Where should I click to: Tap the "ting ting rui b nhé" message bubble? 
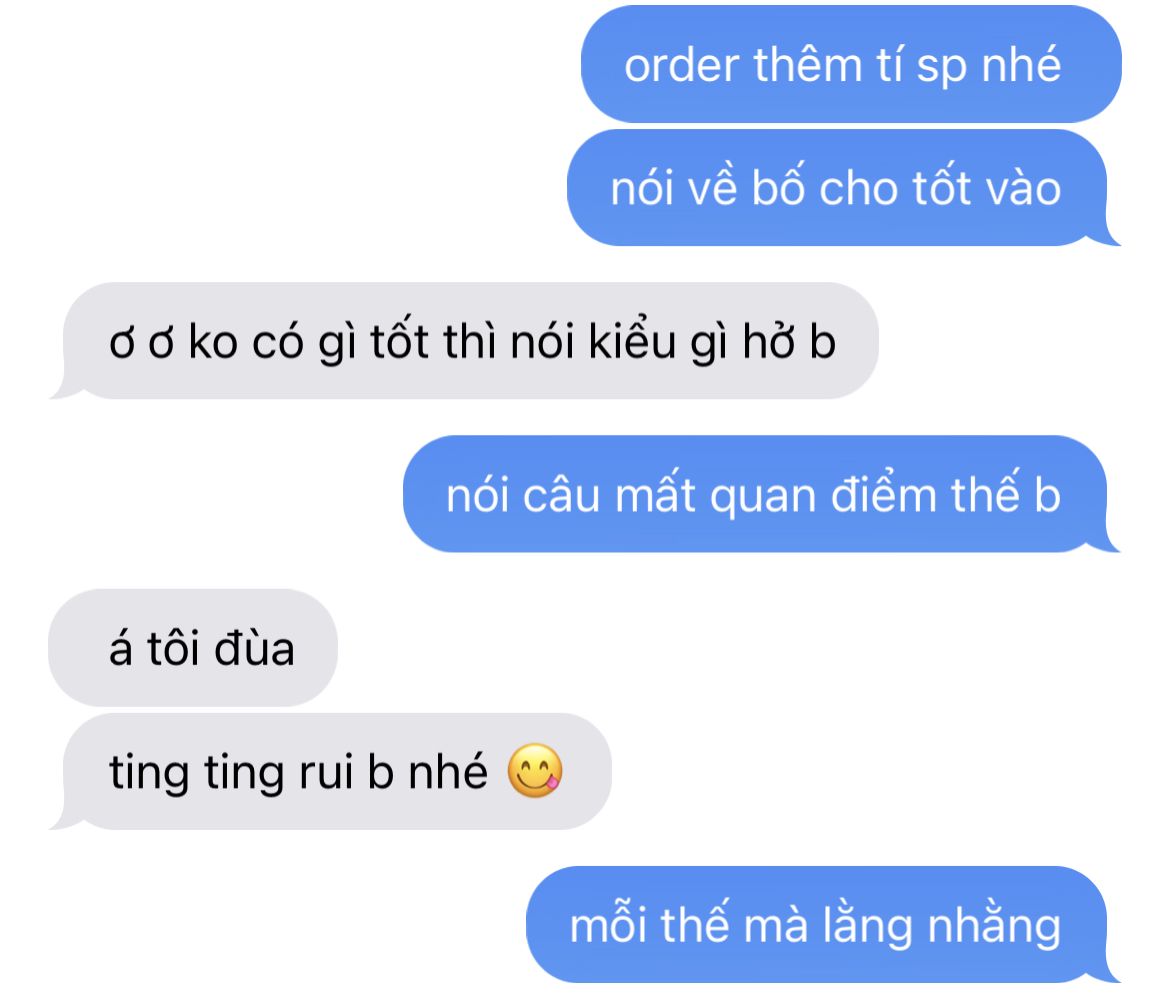330,771
